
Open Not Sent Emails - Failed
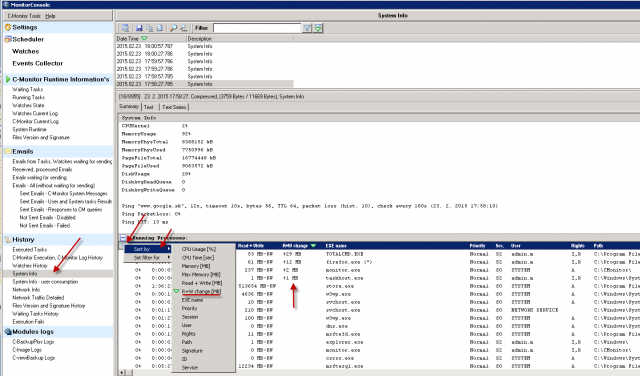pyautogui.click(x=44, y=225)
